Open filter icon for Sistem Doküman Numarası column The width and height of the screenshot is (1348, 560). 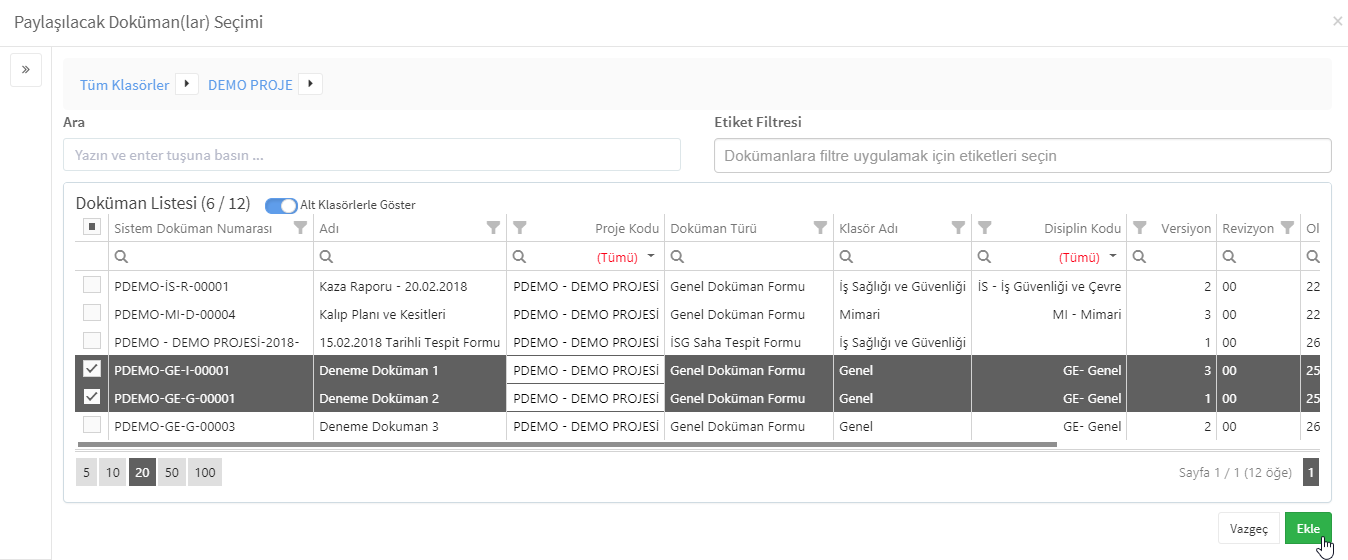click(x=300, y=228)
